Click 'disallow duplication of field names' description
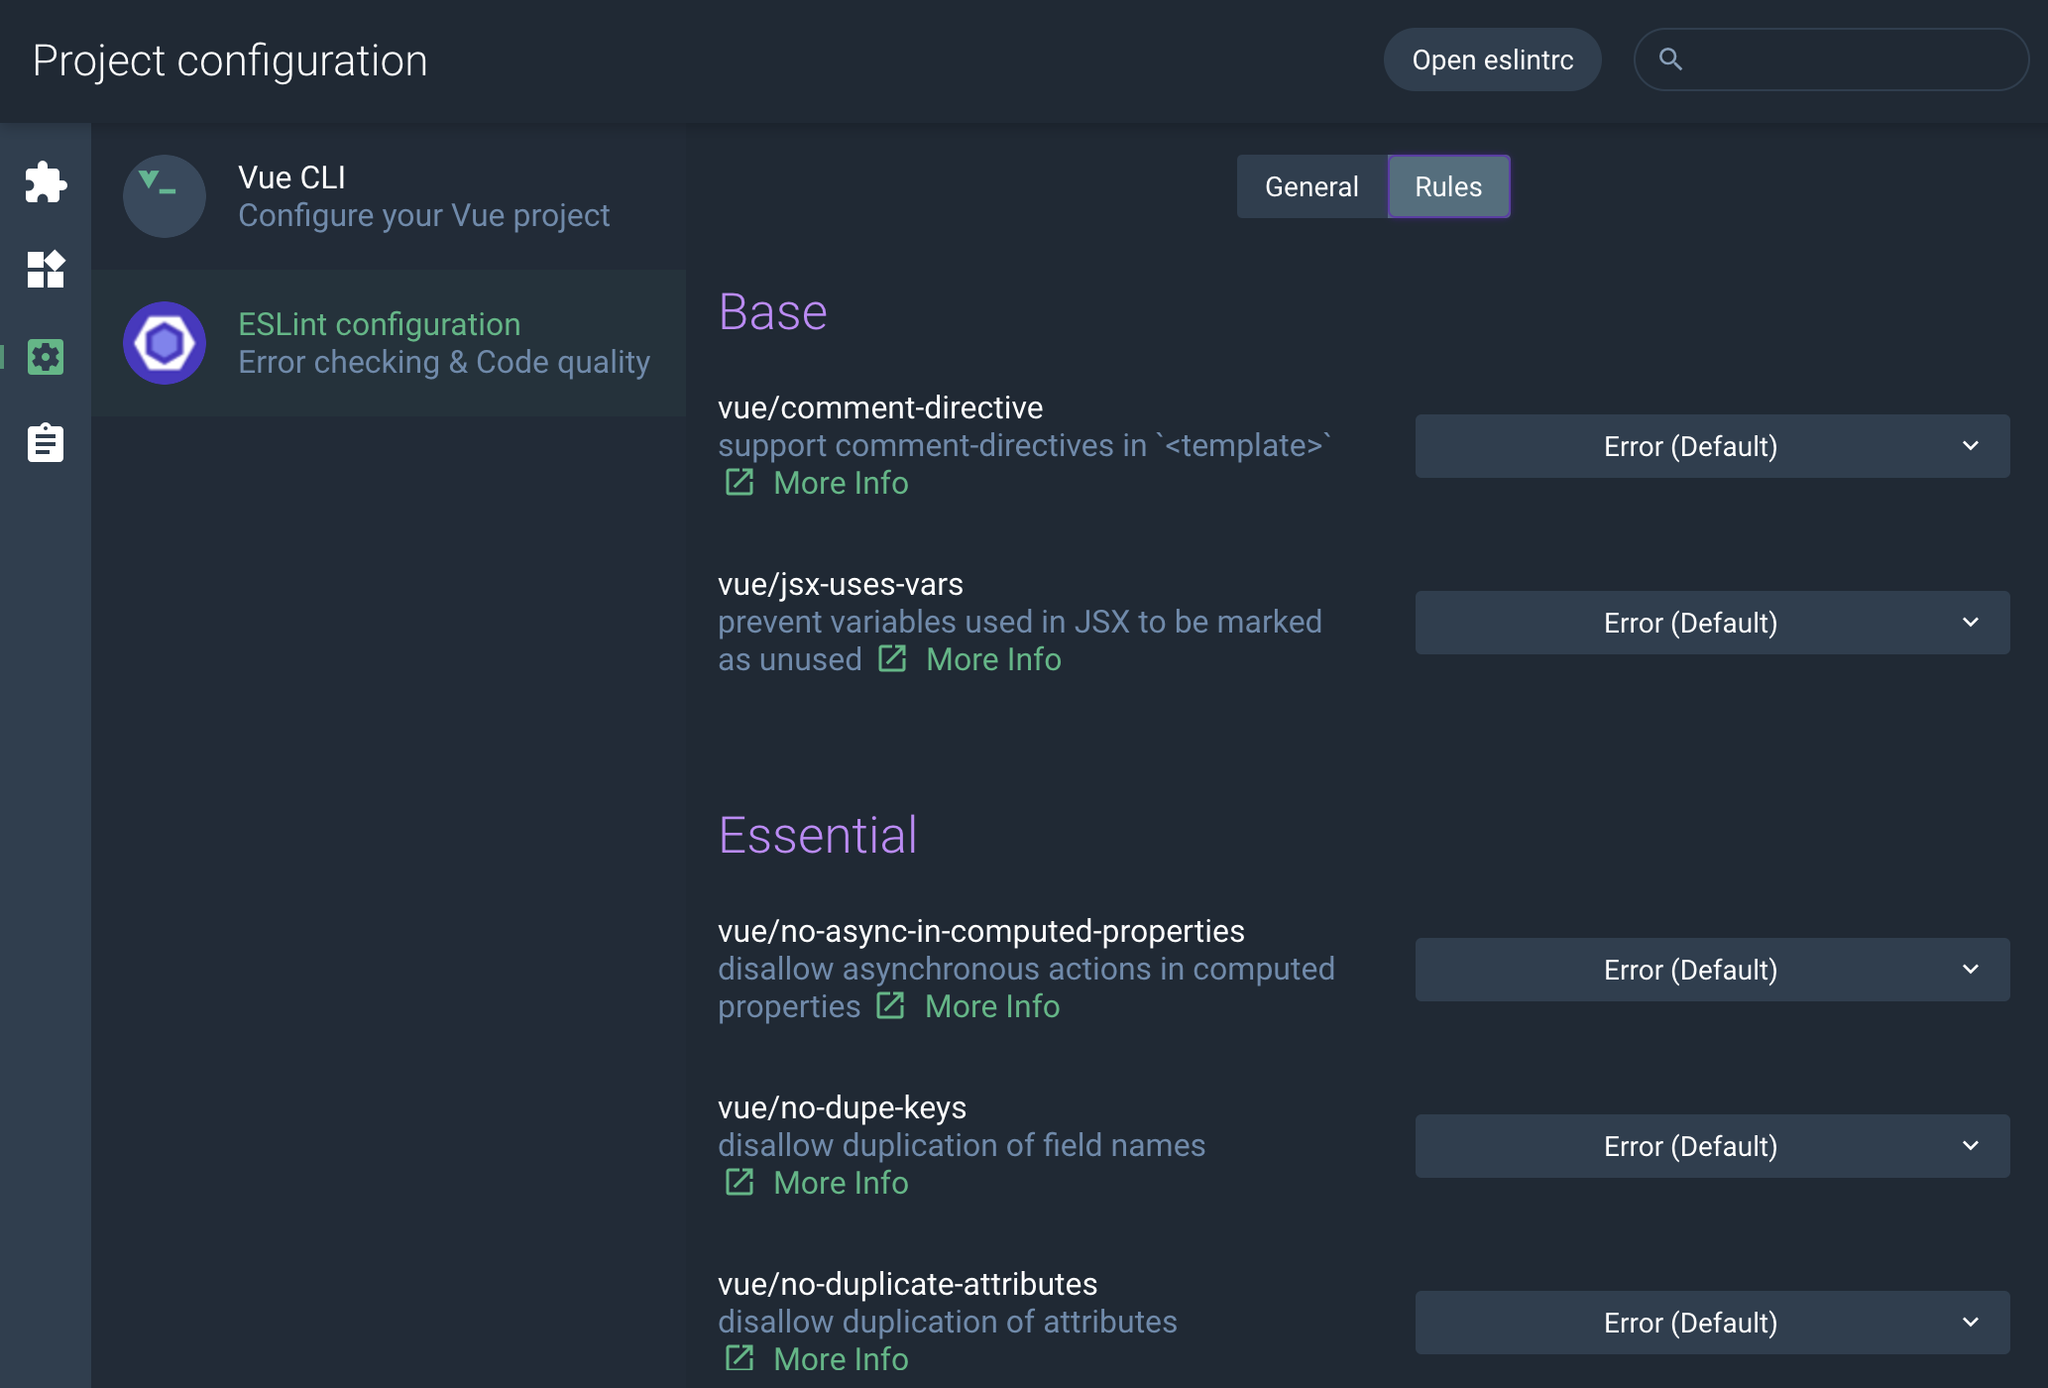2048x1388 pixels. [962, 1145]
